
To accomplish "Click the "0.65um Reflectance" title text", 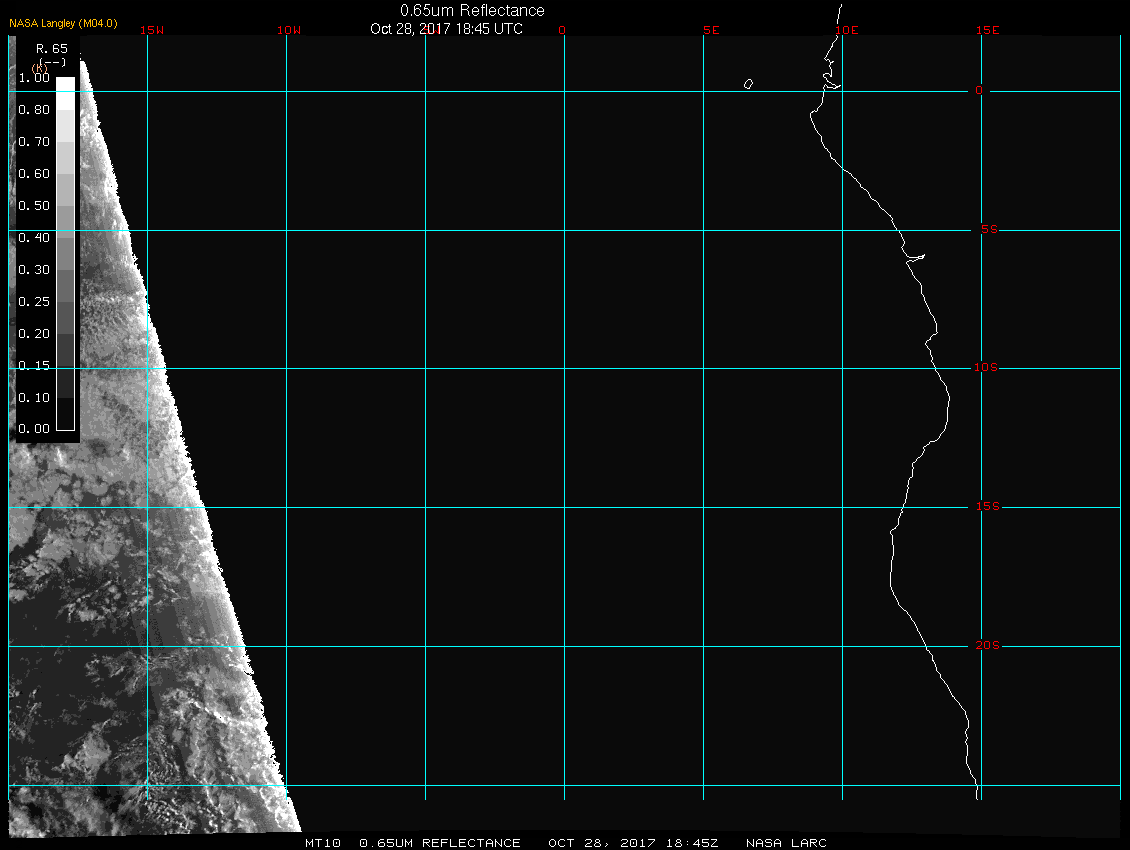I will point(472,10).
